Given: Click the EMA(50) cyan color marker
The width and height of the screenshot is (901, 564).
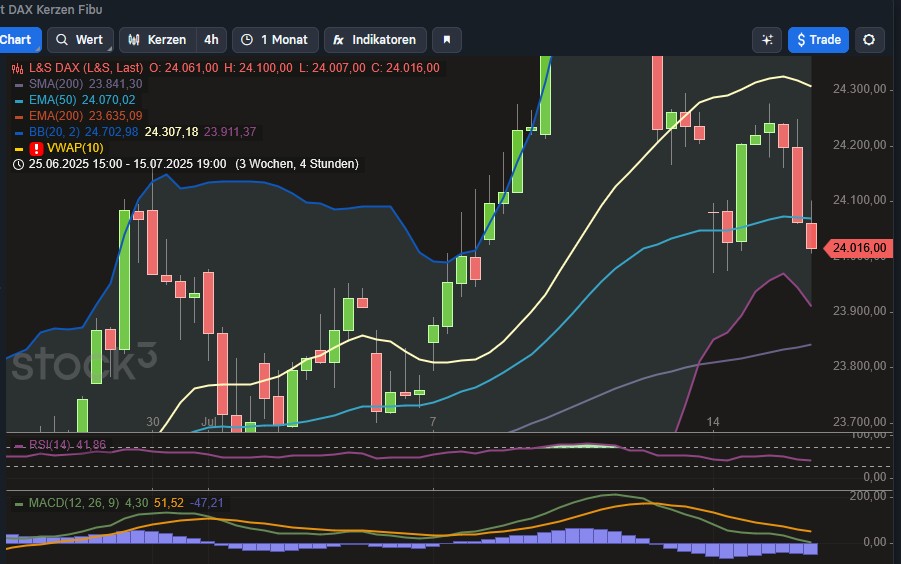Looking at the screenshot, I should pos(18,101).
